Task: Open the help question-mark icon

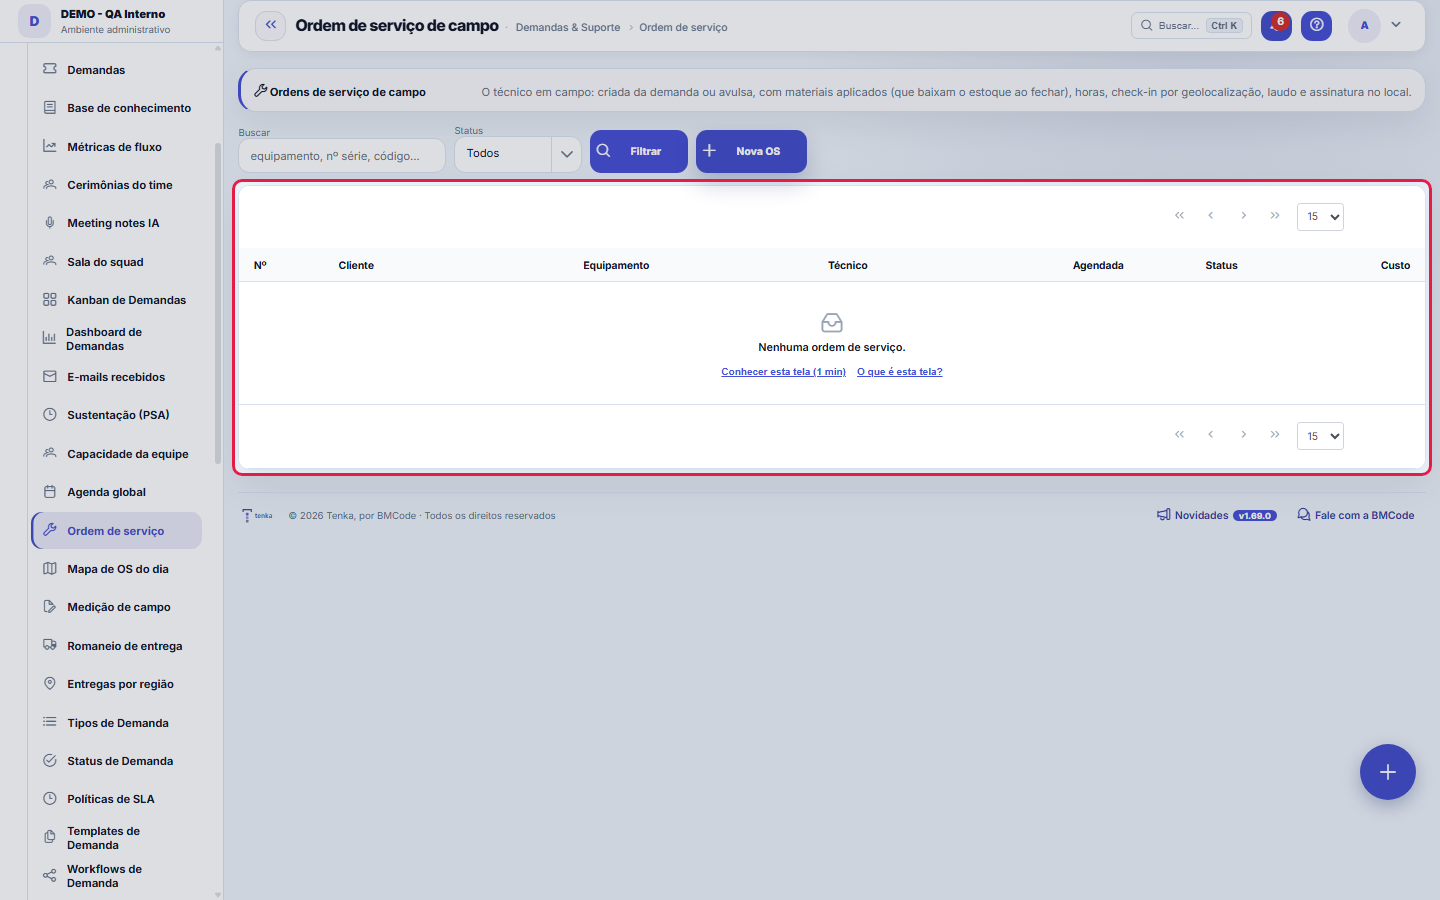Action: (1317, 26)
